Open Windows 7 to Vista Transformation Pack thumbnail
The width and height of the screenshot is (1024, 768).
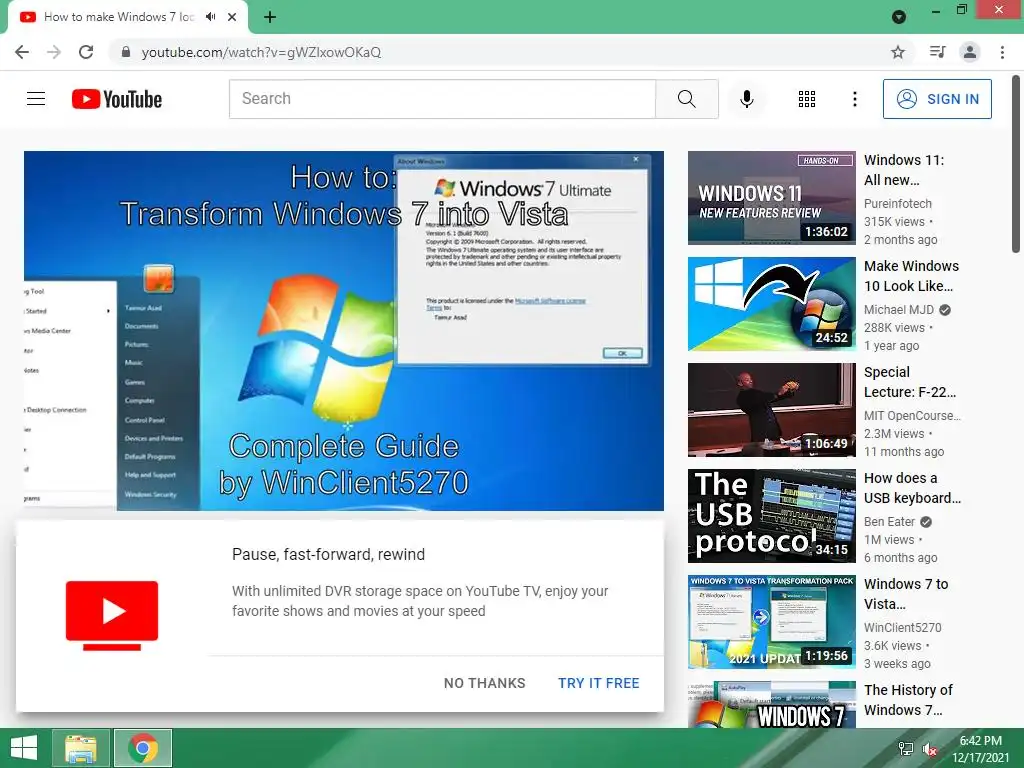pos(771,622)
